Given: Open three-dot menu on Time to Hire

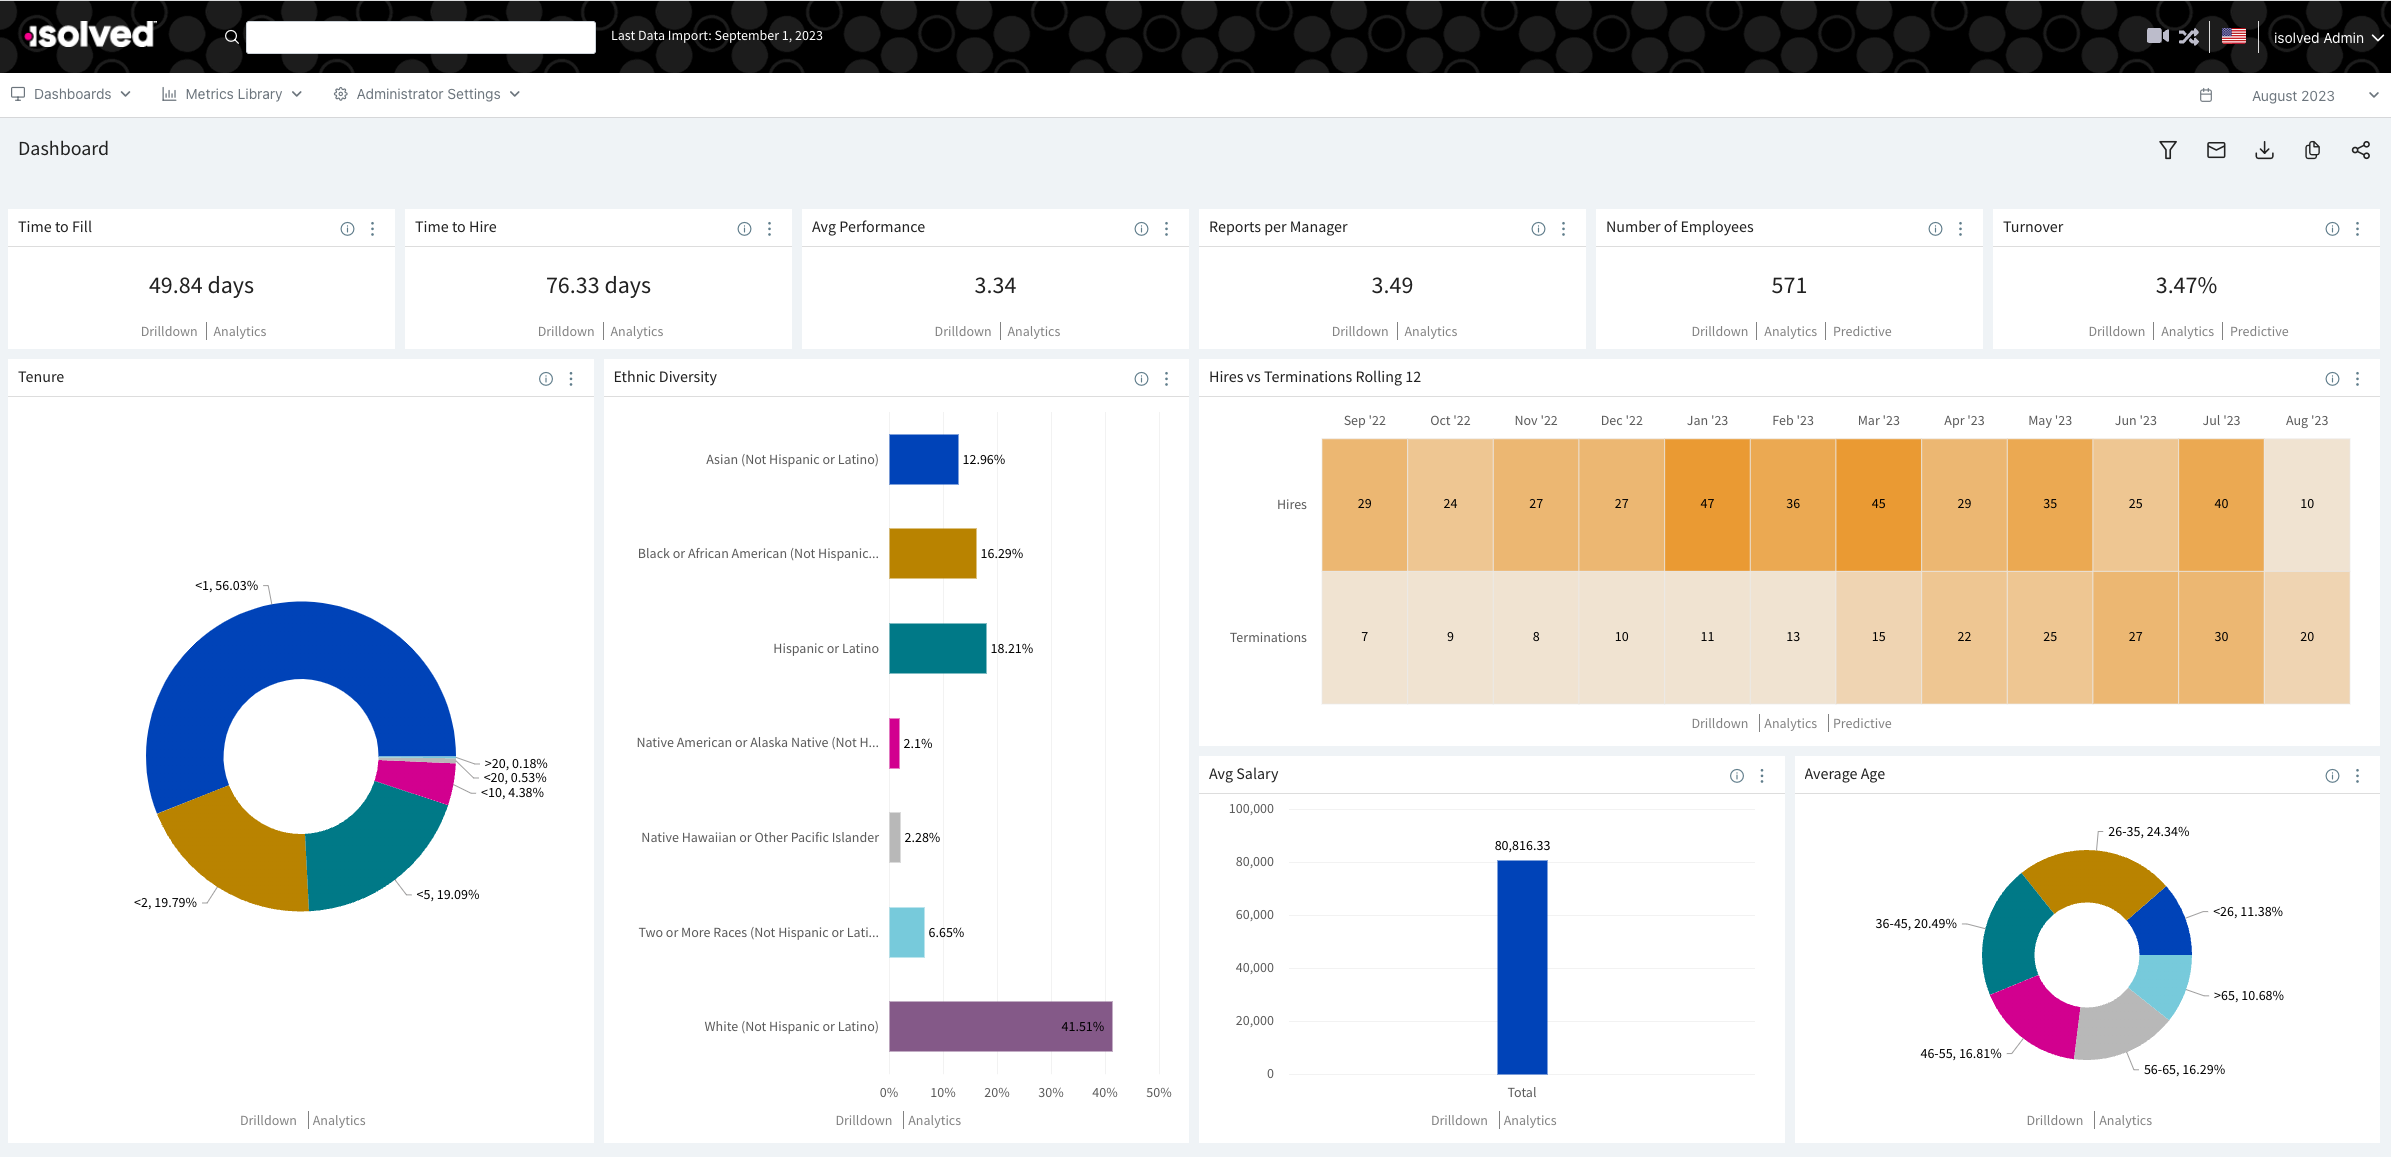Looking at the screenshot, I should (x=769, y=229).
